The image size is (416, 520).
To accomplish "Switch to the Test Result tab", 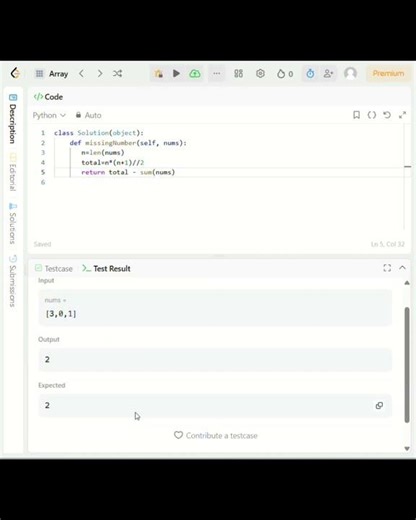I will [x=106, y=269].
